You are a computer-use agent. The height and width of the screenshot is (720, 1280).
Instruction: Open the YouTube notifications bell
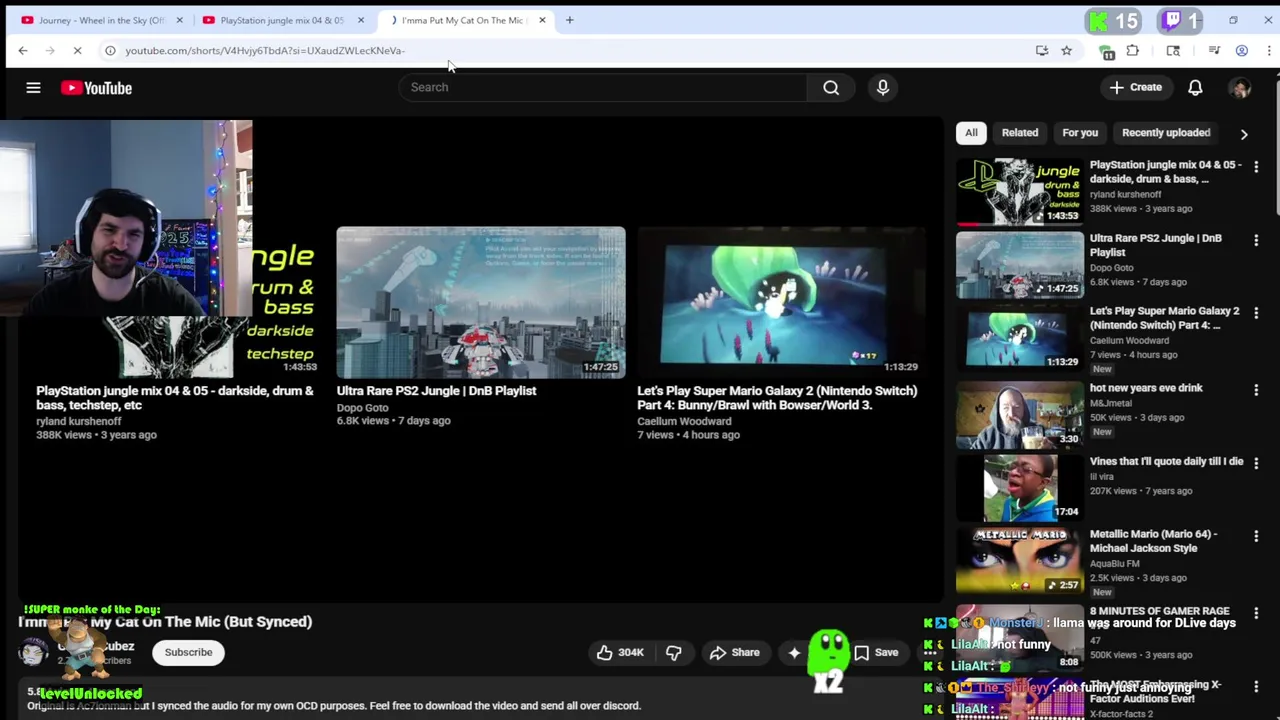[1195, 88]
